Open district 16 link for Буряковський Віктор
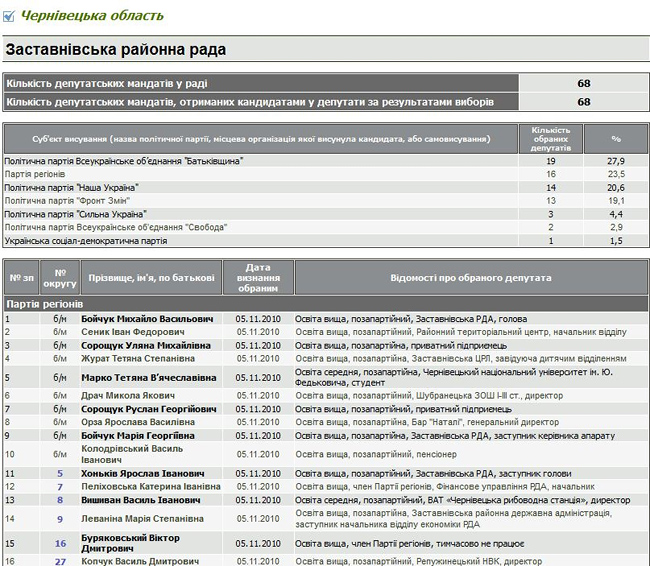The image size is (650, 566). click(60, 544)
